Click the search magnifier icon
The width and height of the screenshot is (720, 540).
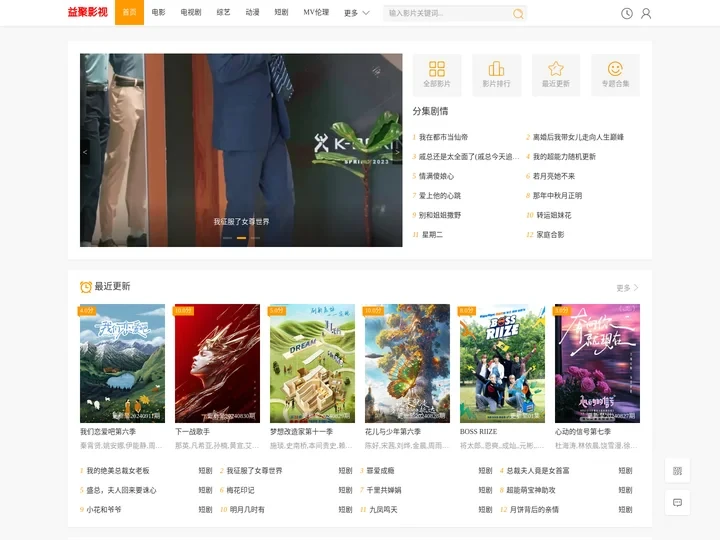518,14
